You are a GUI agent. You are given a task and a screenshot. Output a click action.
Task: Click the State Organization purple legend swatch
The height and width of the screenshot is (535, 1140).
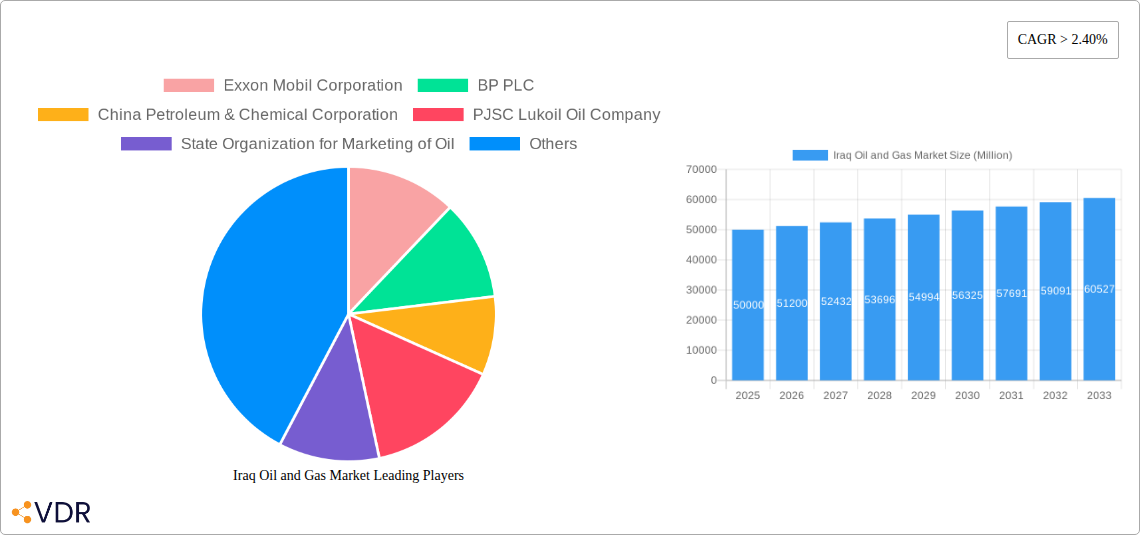(146, 144)
